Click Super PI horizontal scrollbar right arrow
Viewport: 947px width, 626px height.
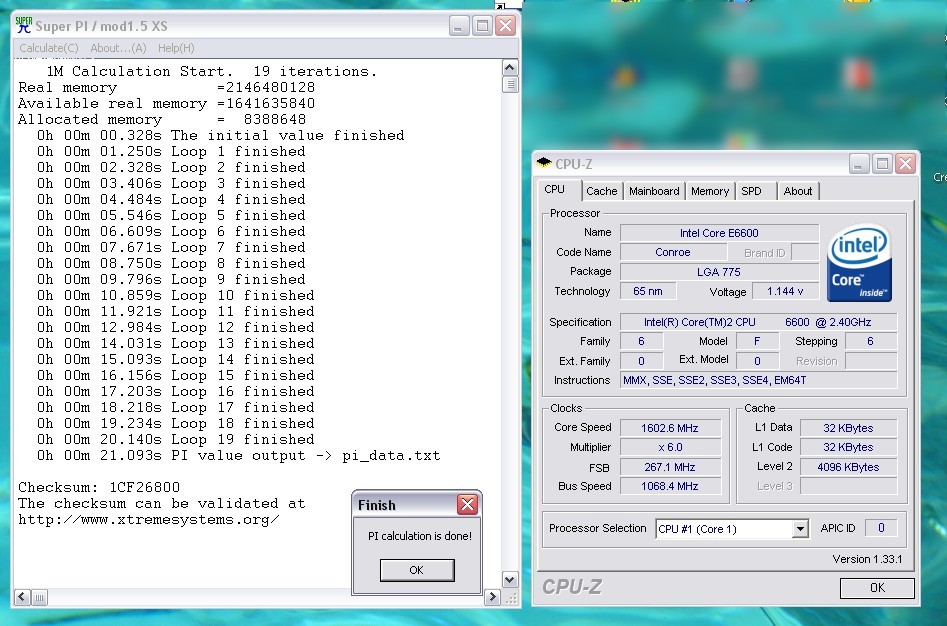pyautogui.click(x=492, y=597)
